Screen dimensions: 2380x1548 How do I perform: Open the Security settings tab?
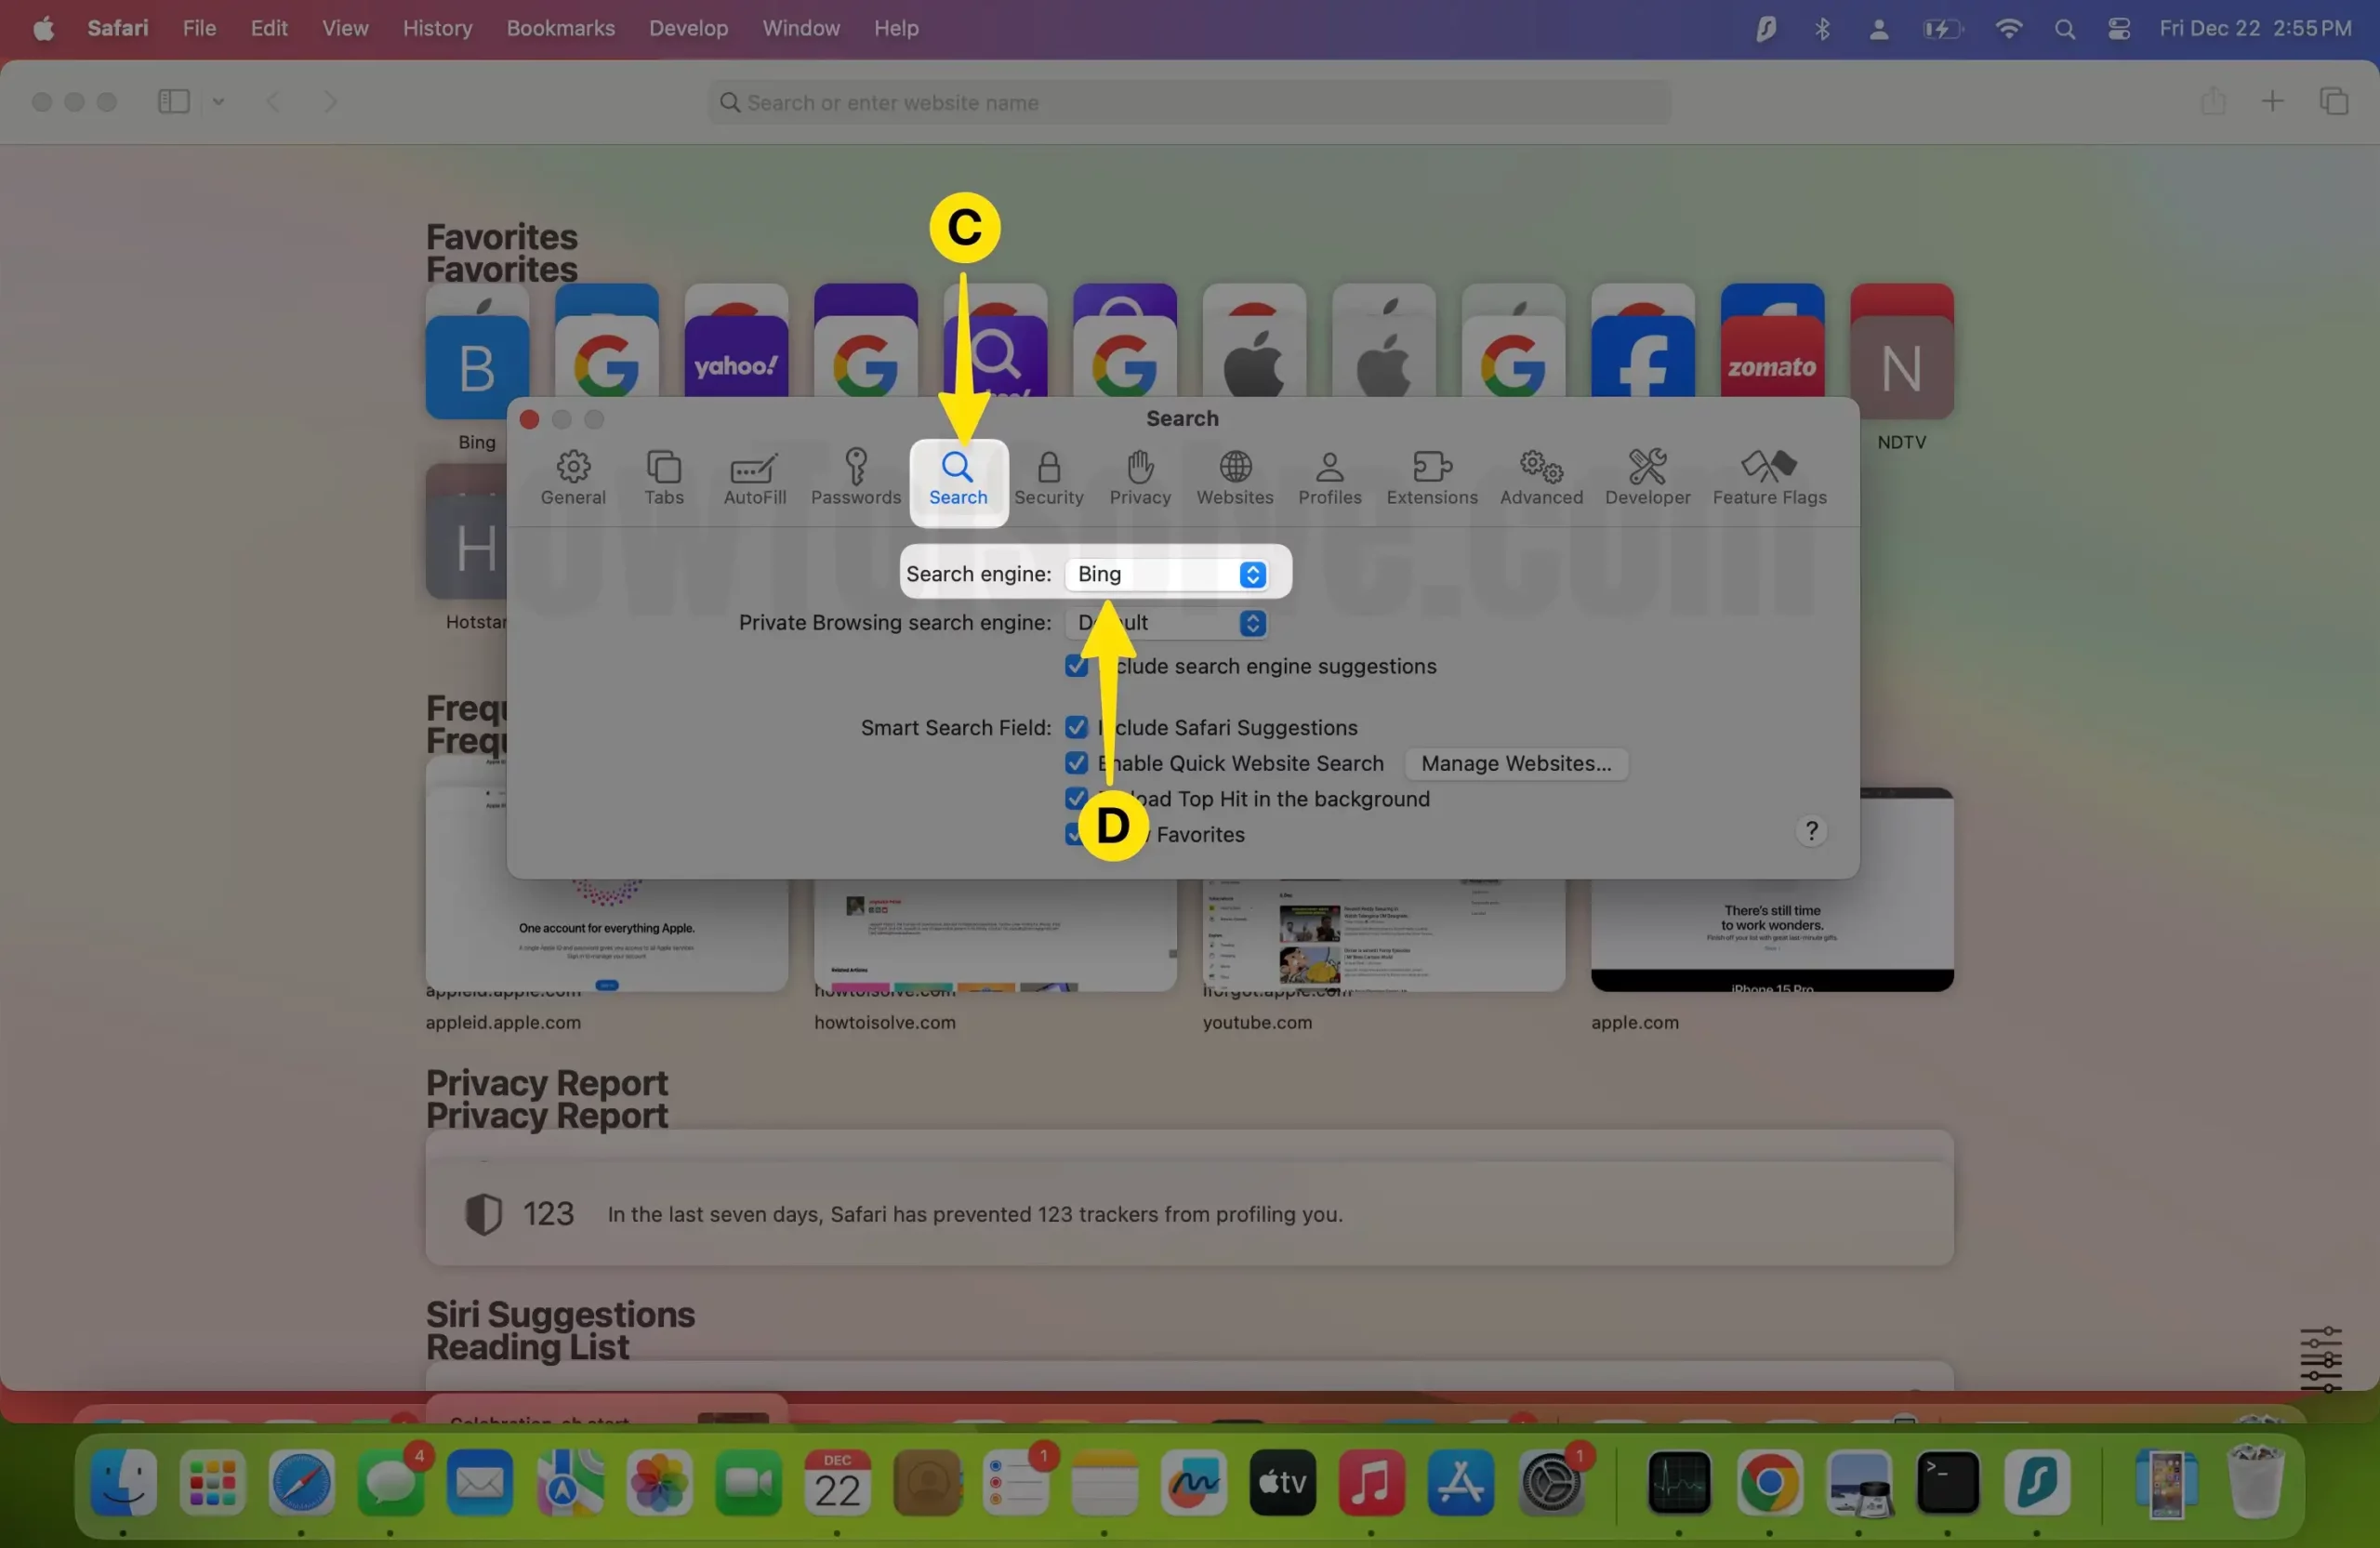click(1048, 479)
